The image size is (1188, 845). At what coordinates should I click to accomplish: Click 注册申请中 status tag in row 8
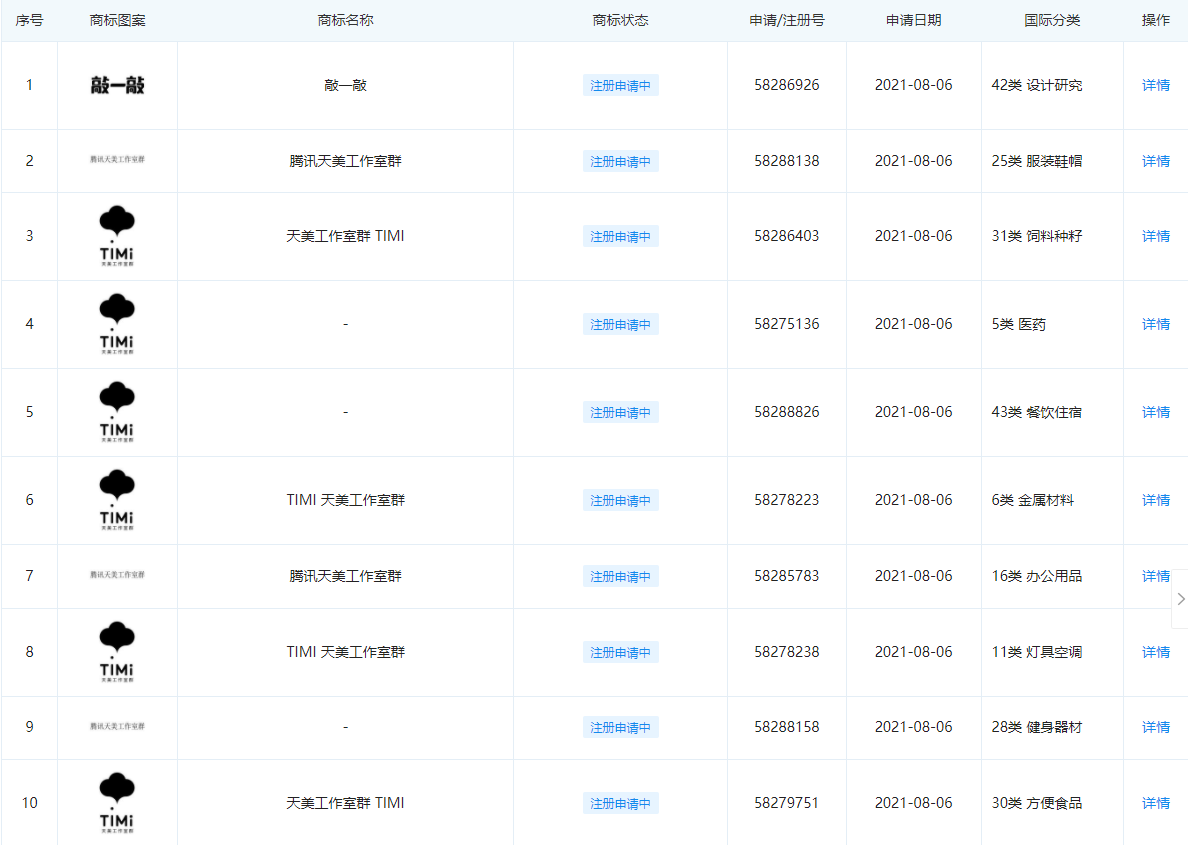pyautogui.click(x=621, y=653)
